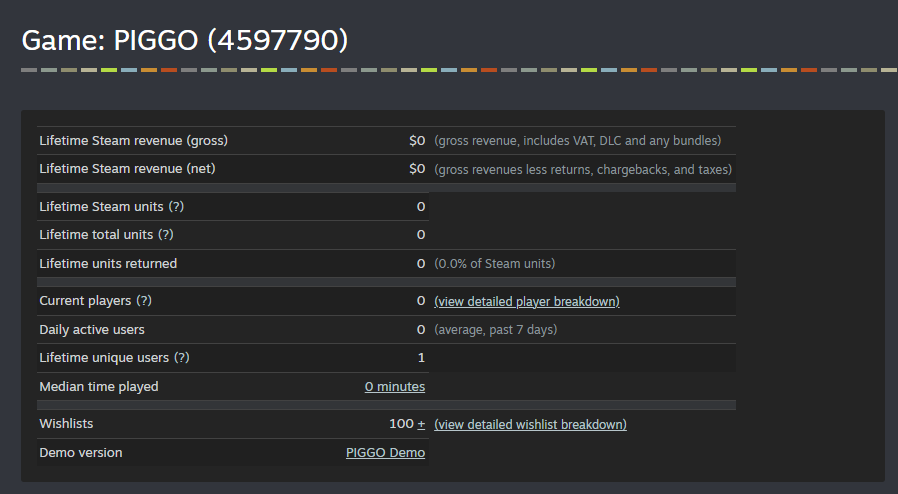Click the gross revenue $0 value
898x494 pixels.
[417, 141]
